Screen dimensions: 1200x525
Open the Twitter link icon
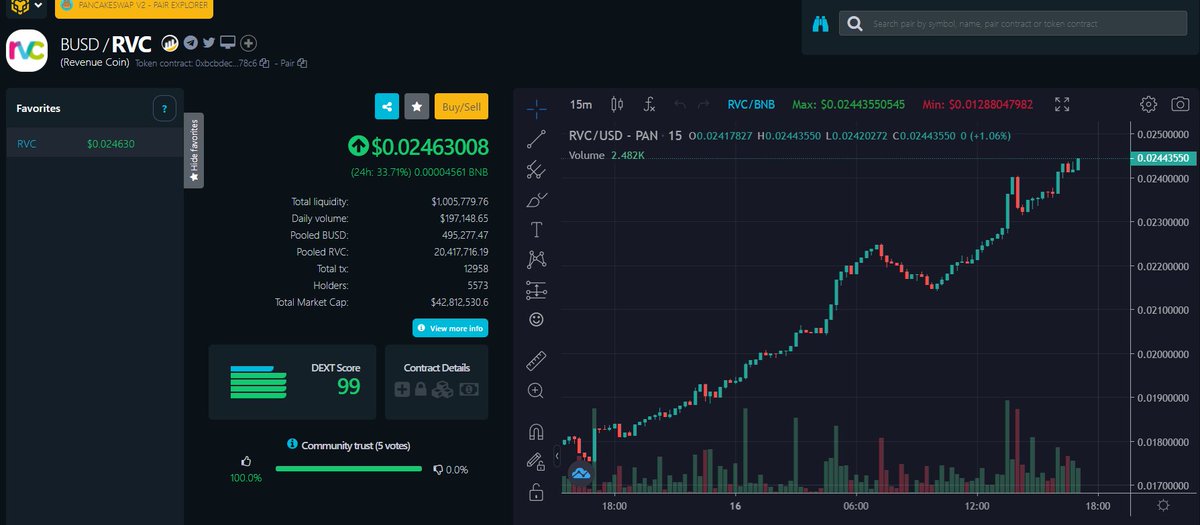(x=209, y=43)
